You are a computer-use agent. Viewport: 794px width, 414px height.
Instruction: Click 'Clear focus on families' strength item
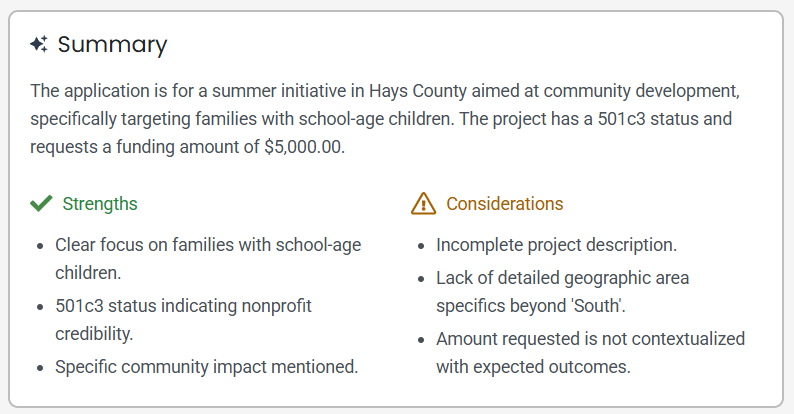(x=208, y=259)
